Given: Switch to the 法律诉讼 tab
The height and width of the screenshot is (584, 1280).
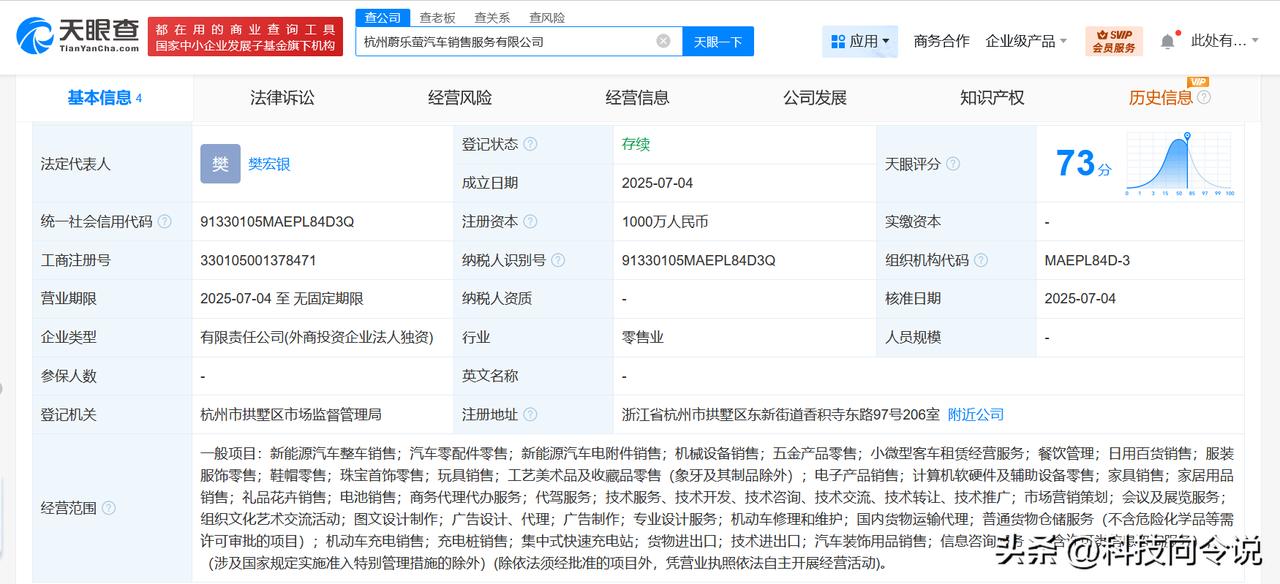Looking at the screenshot, I should [x=282, y=97].
